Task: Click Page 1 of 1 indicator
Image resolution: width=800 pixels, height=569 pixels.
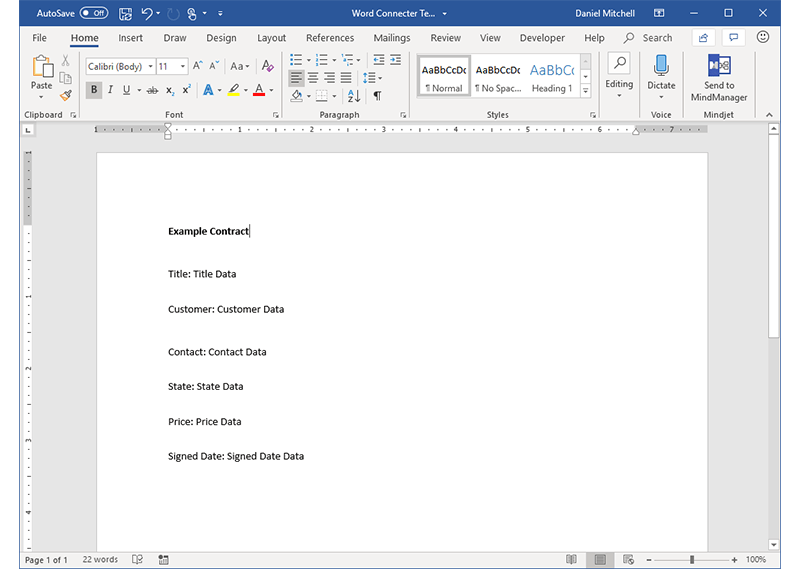Action: (x=46, y=560)
